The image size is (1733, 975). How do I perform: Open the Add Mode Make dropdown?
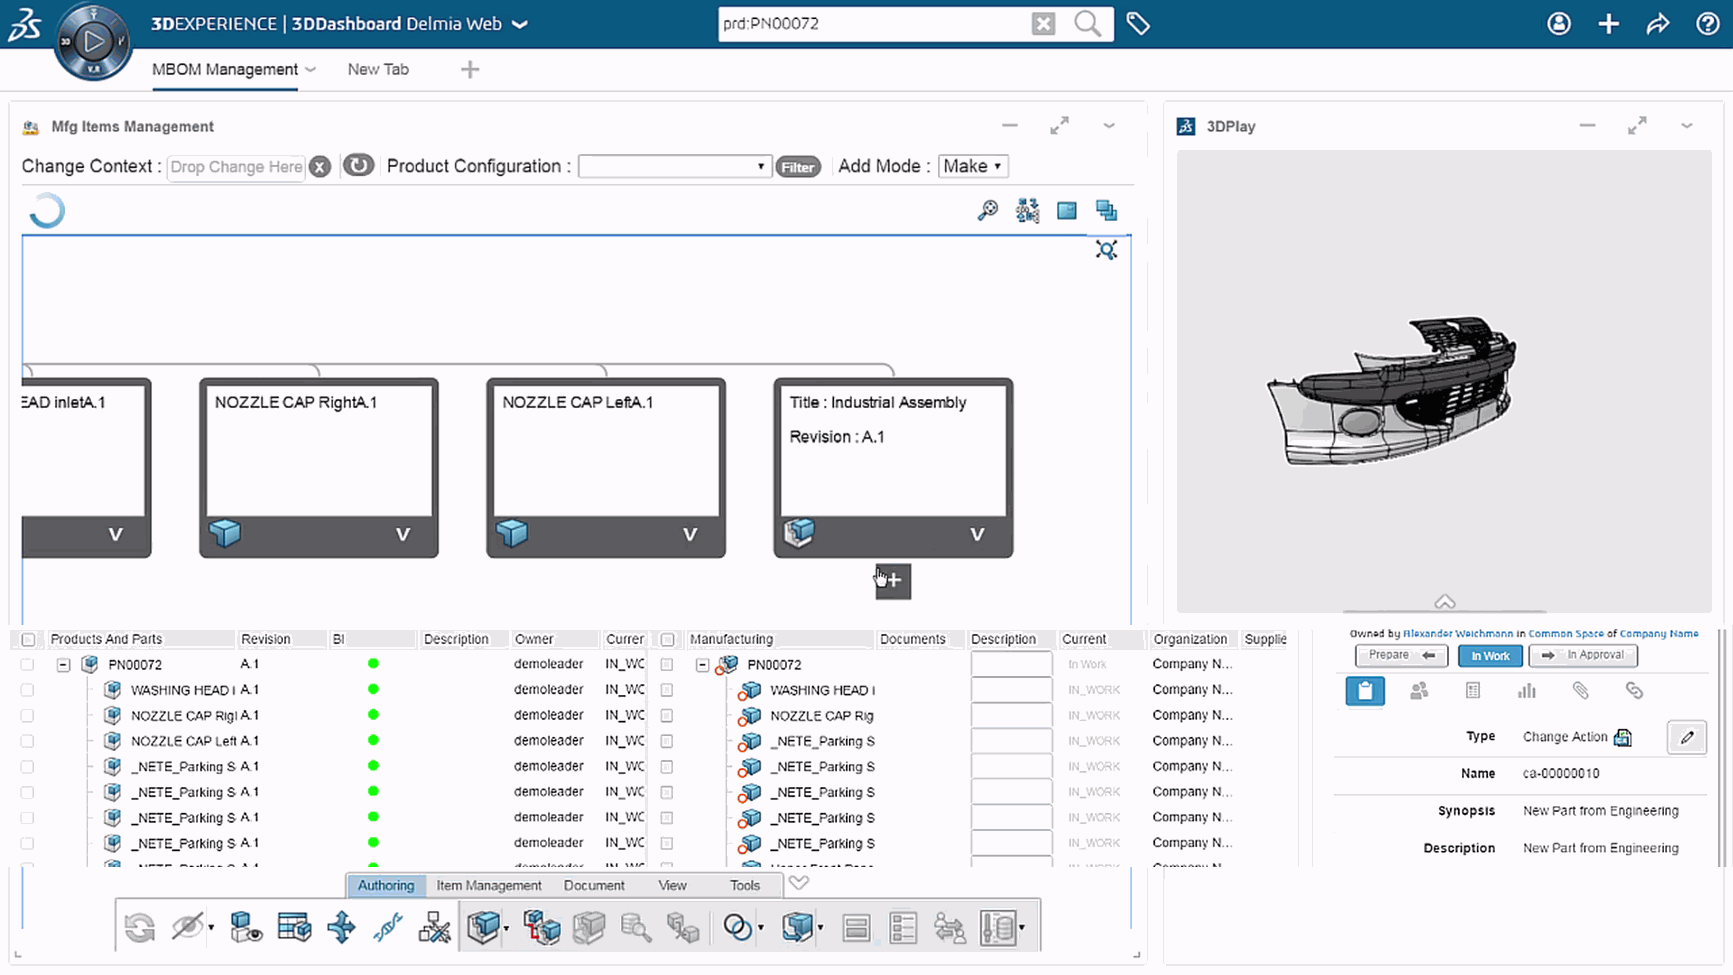pyautogui.click(x=972, y=166)
